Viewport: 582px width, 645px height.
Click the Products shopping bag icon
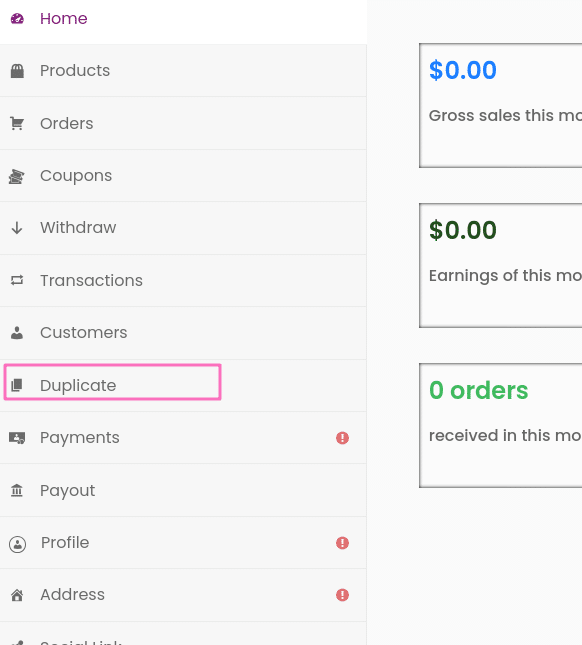[17, 71]
